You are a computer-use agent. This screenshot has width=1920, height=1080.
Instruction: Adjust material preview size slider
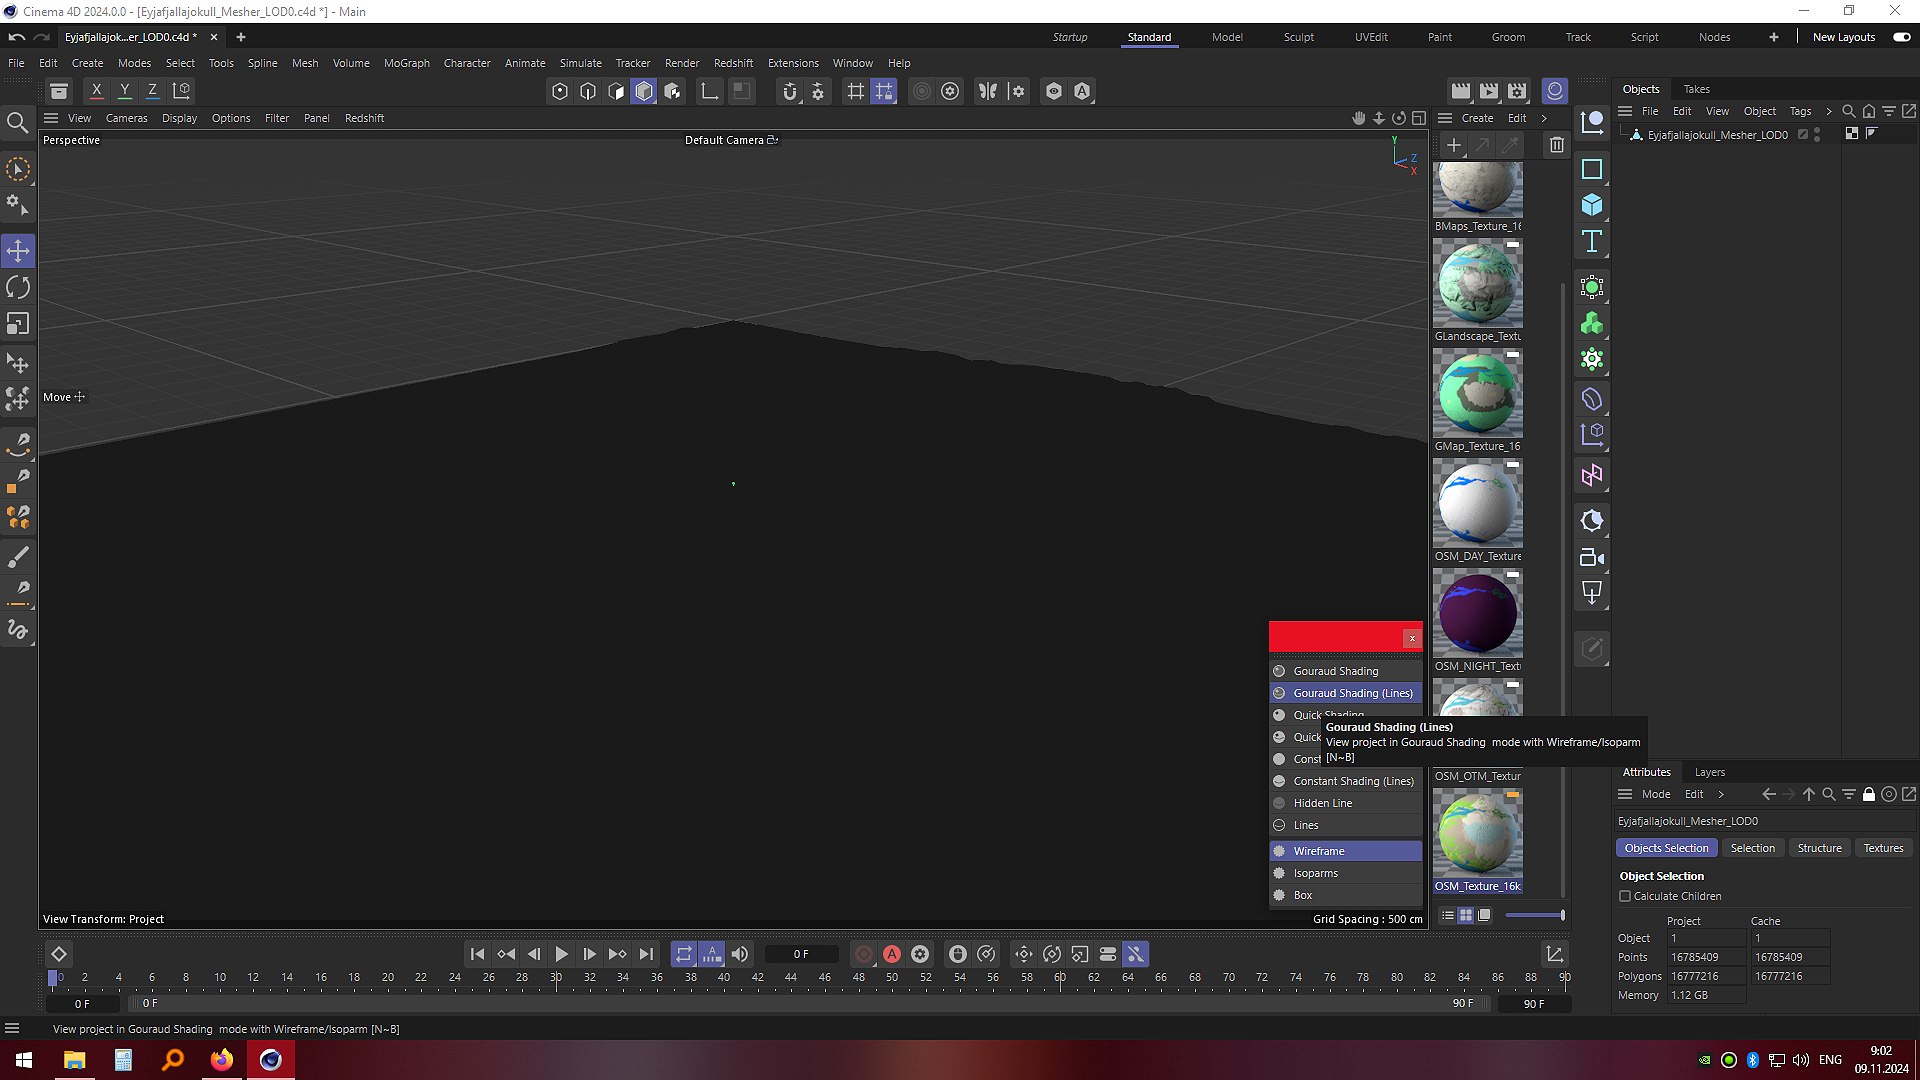(x=1534, y=915)
